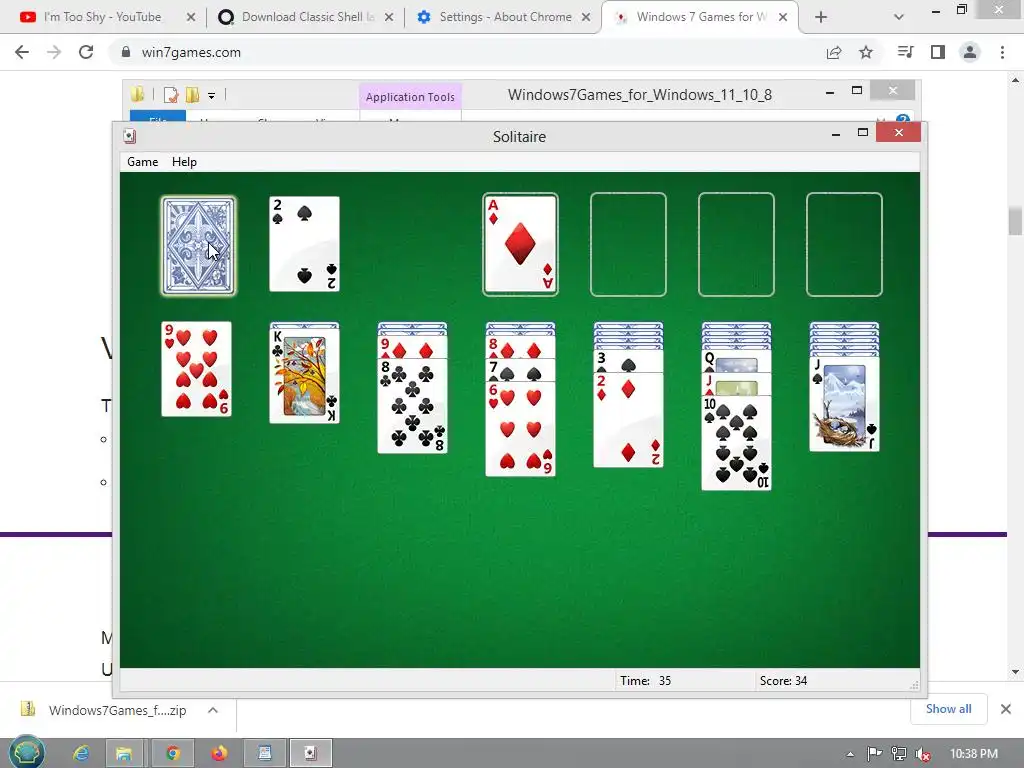
Task: Select the red jack in sixth column
Action: point(736,384)
